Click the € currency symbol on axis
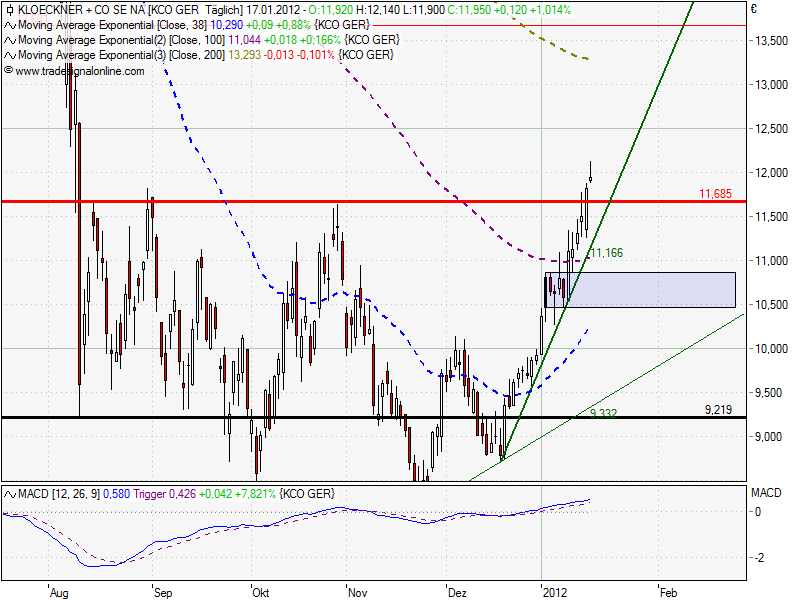Image resolution: width=800 pixels, height=600 pixels. [754, 9]
